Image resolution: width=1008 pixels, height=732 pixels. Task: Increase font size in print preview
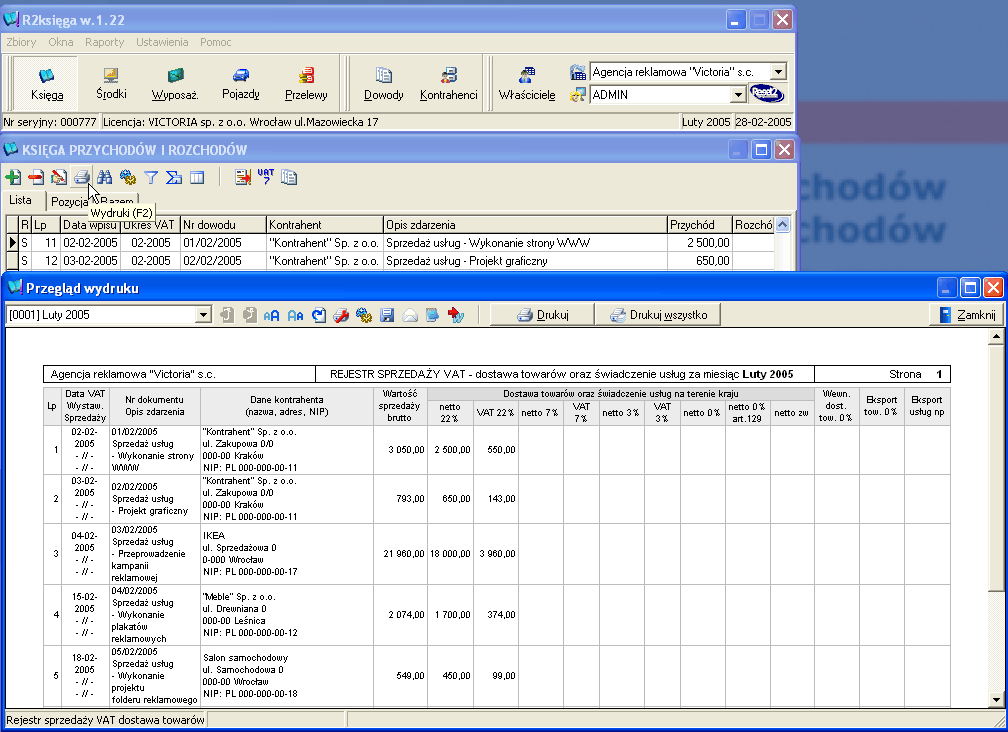(272, 315)
